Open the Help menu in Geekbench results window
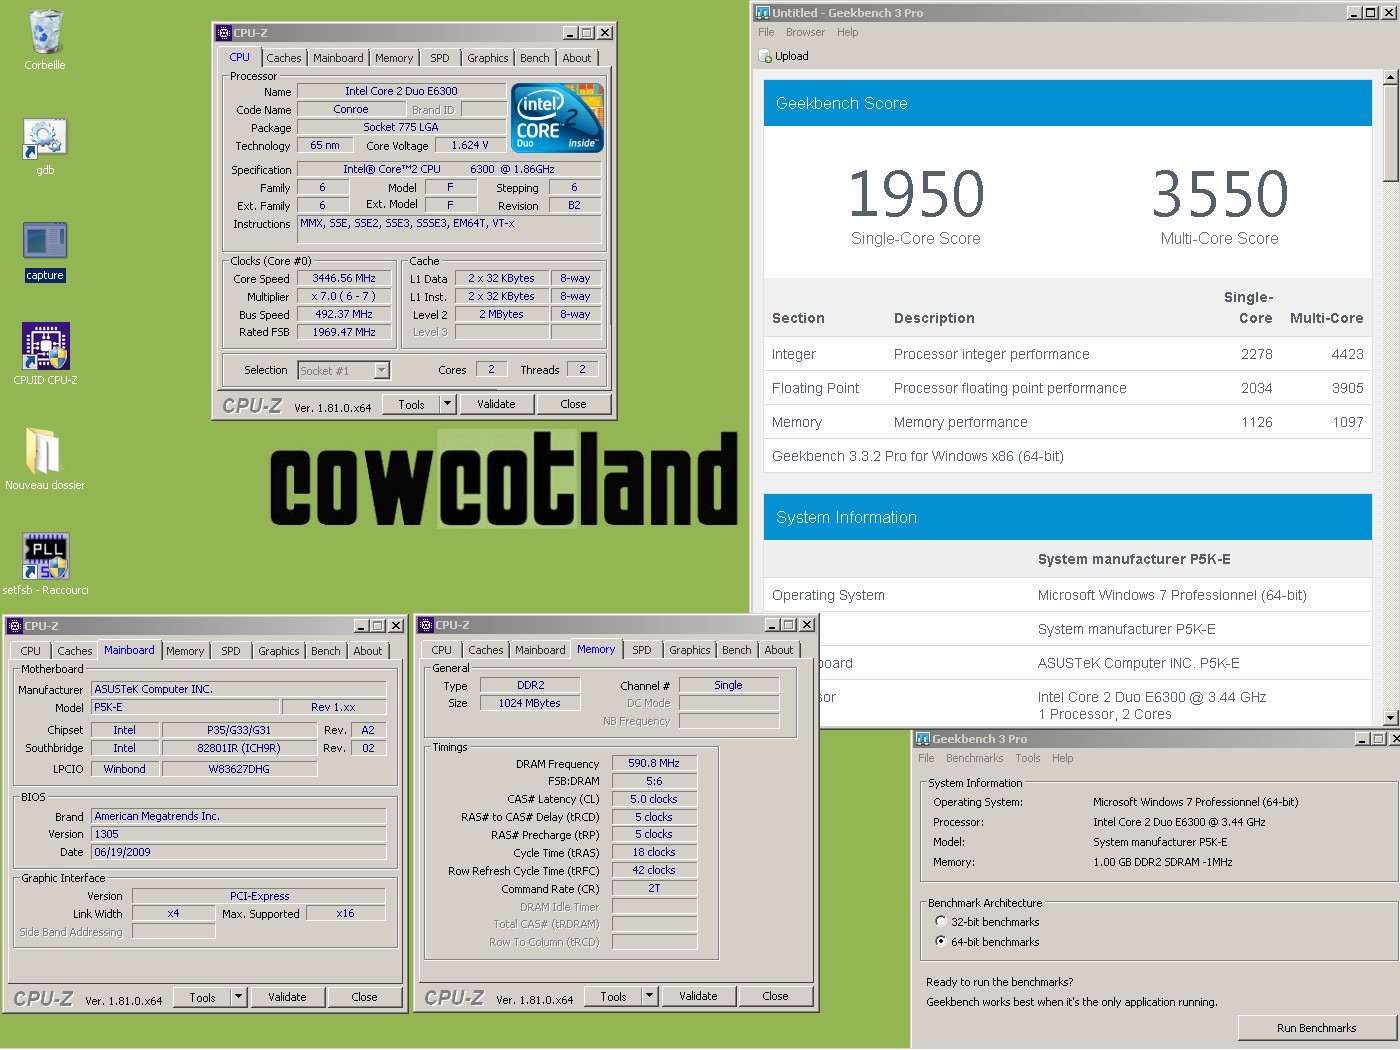Image resolution: width=1400 pixels, height=1050 pixels. coord(848,33)
